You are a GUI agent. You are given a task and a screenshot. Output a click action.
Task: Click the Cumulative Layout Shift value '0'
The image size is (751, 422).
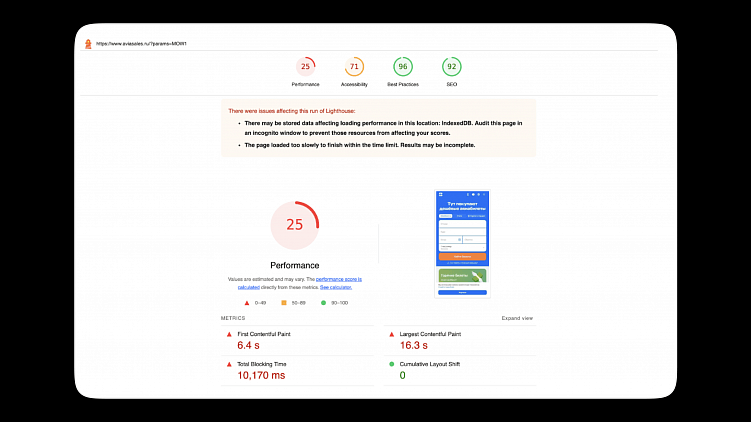click(x=402, y=376)
